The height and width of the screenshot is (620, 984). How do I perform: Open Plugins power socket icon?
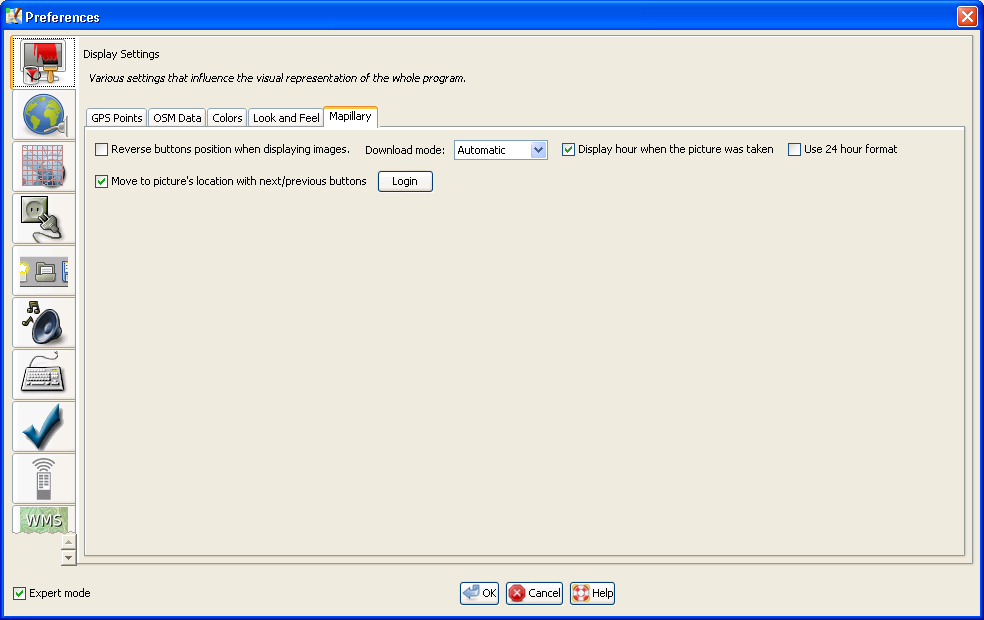click(43, 219)
